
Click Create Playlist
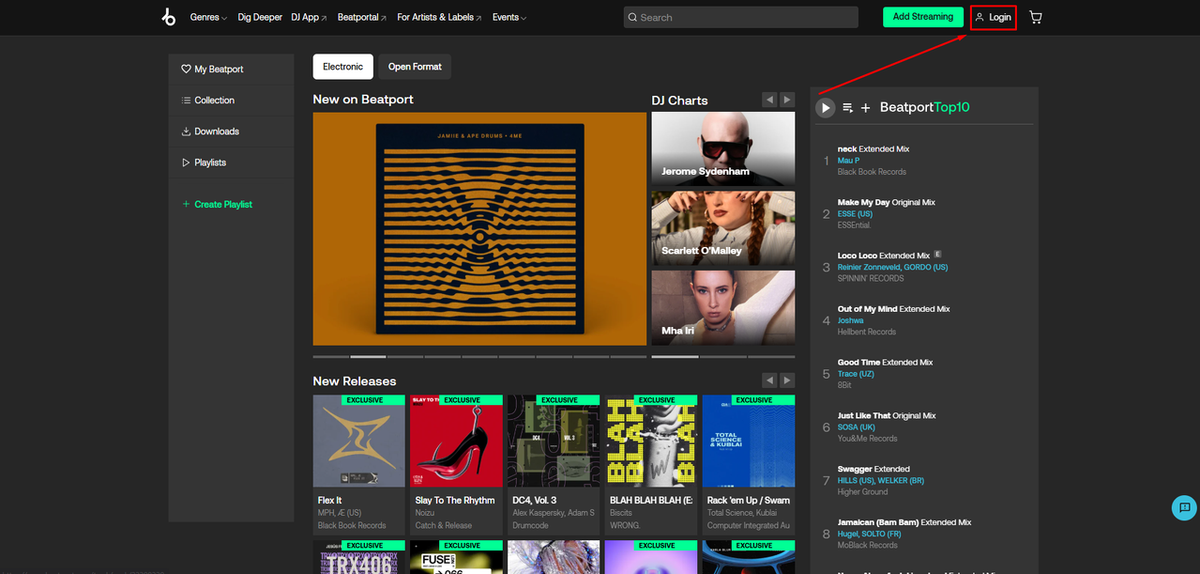point(217,204)
